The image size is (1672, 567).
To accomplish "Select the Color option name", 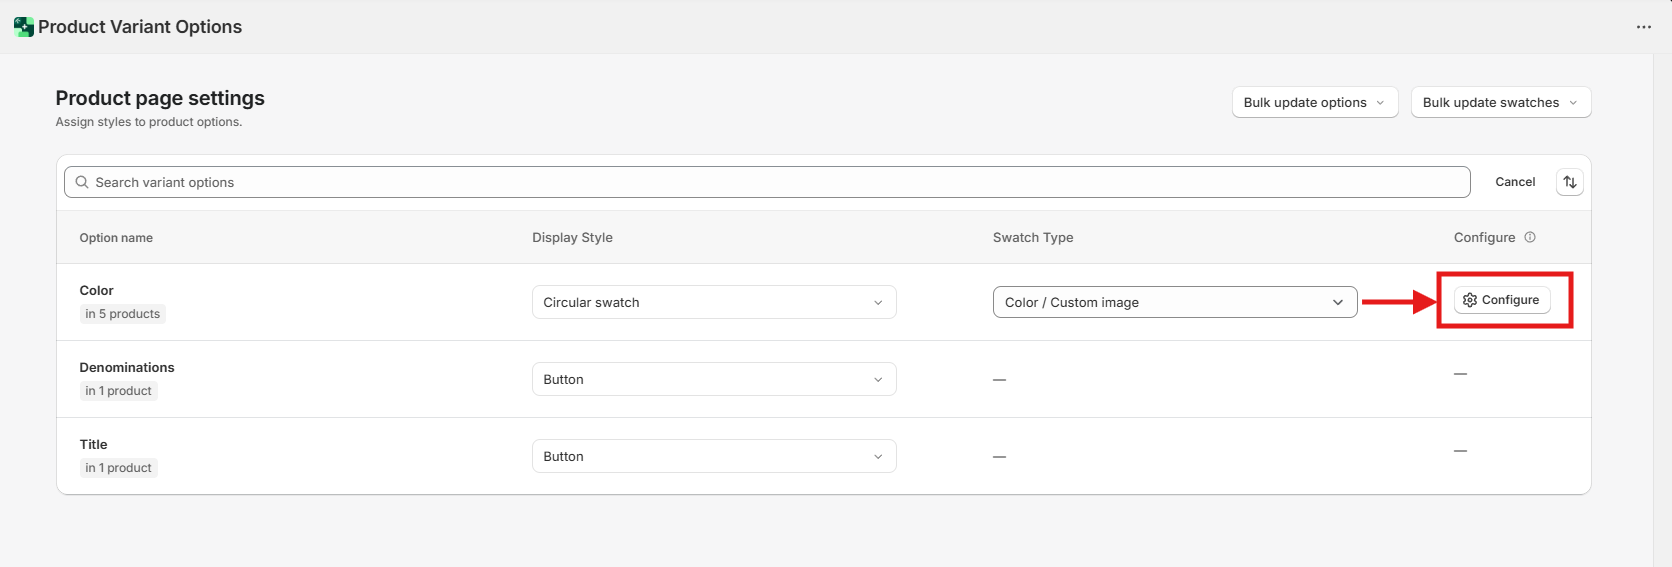I will coord(97,290).
